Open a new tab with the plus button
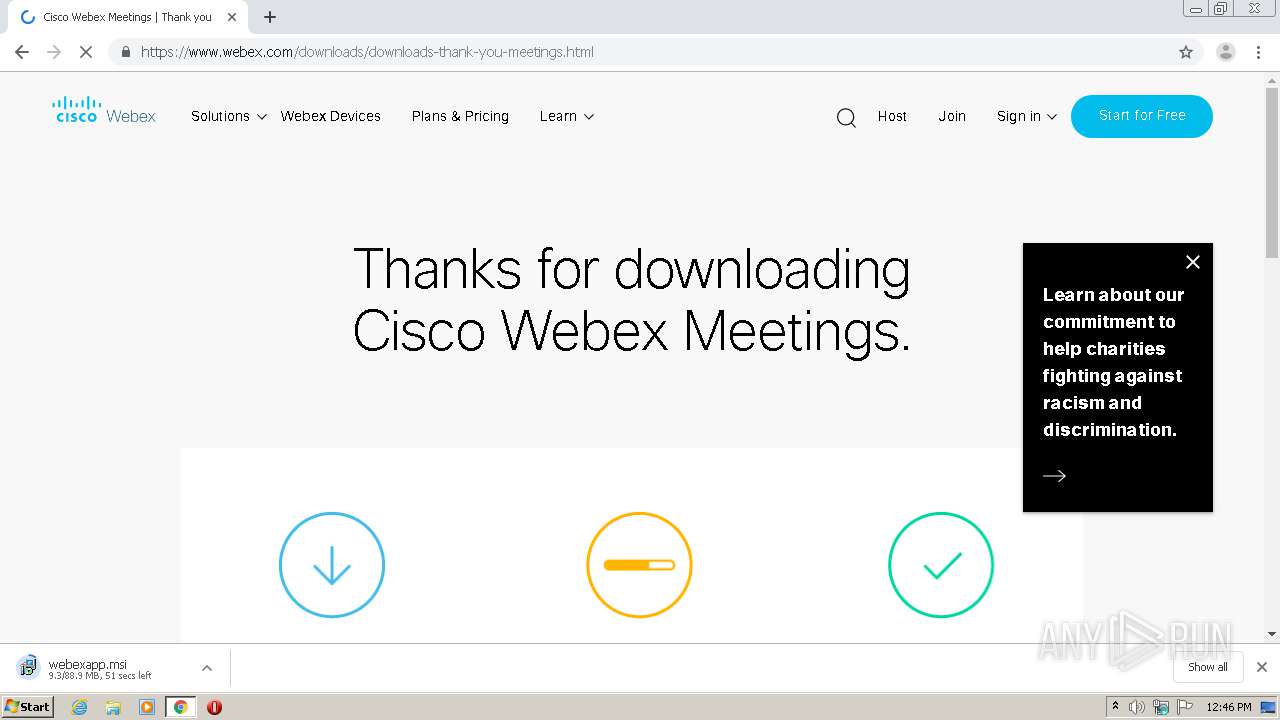This screenshot has height=720, width=1280. click(269, 17)
